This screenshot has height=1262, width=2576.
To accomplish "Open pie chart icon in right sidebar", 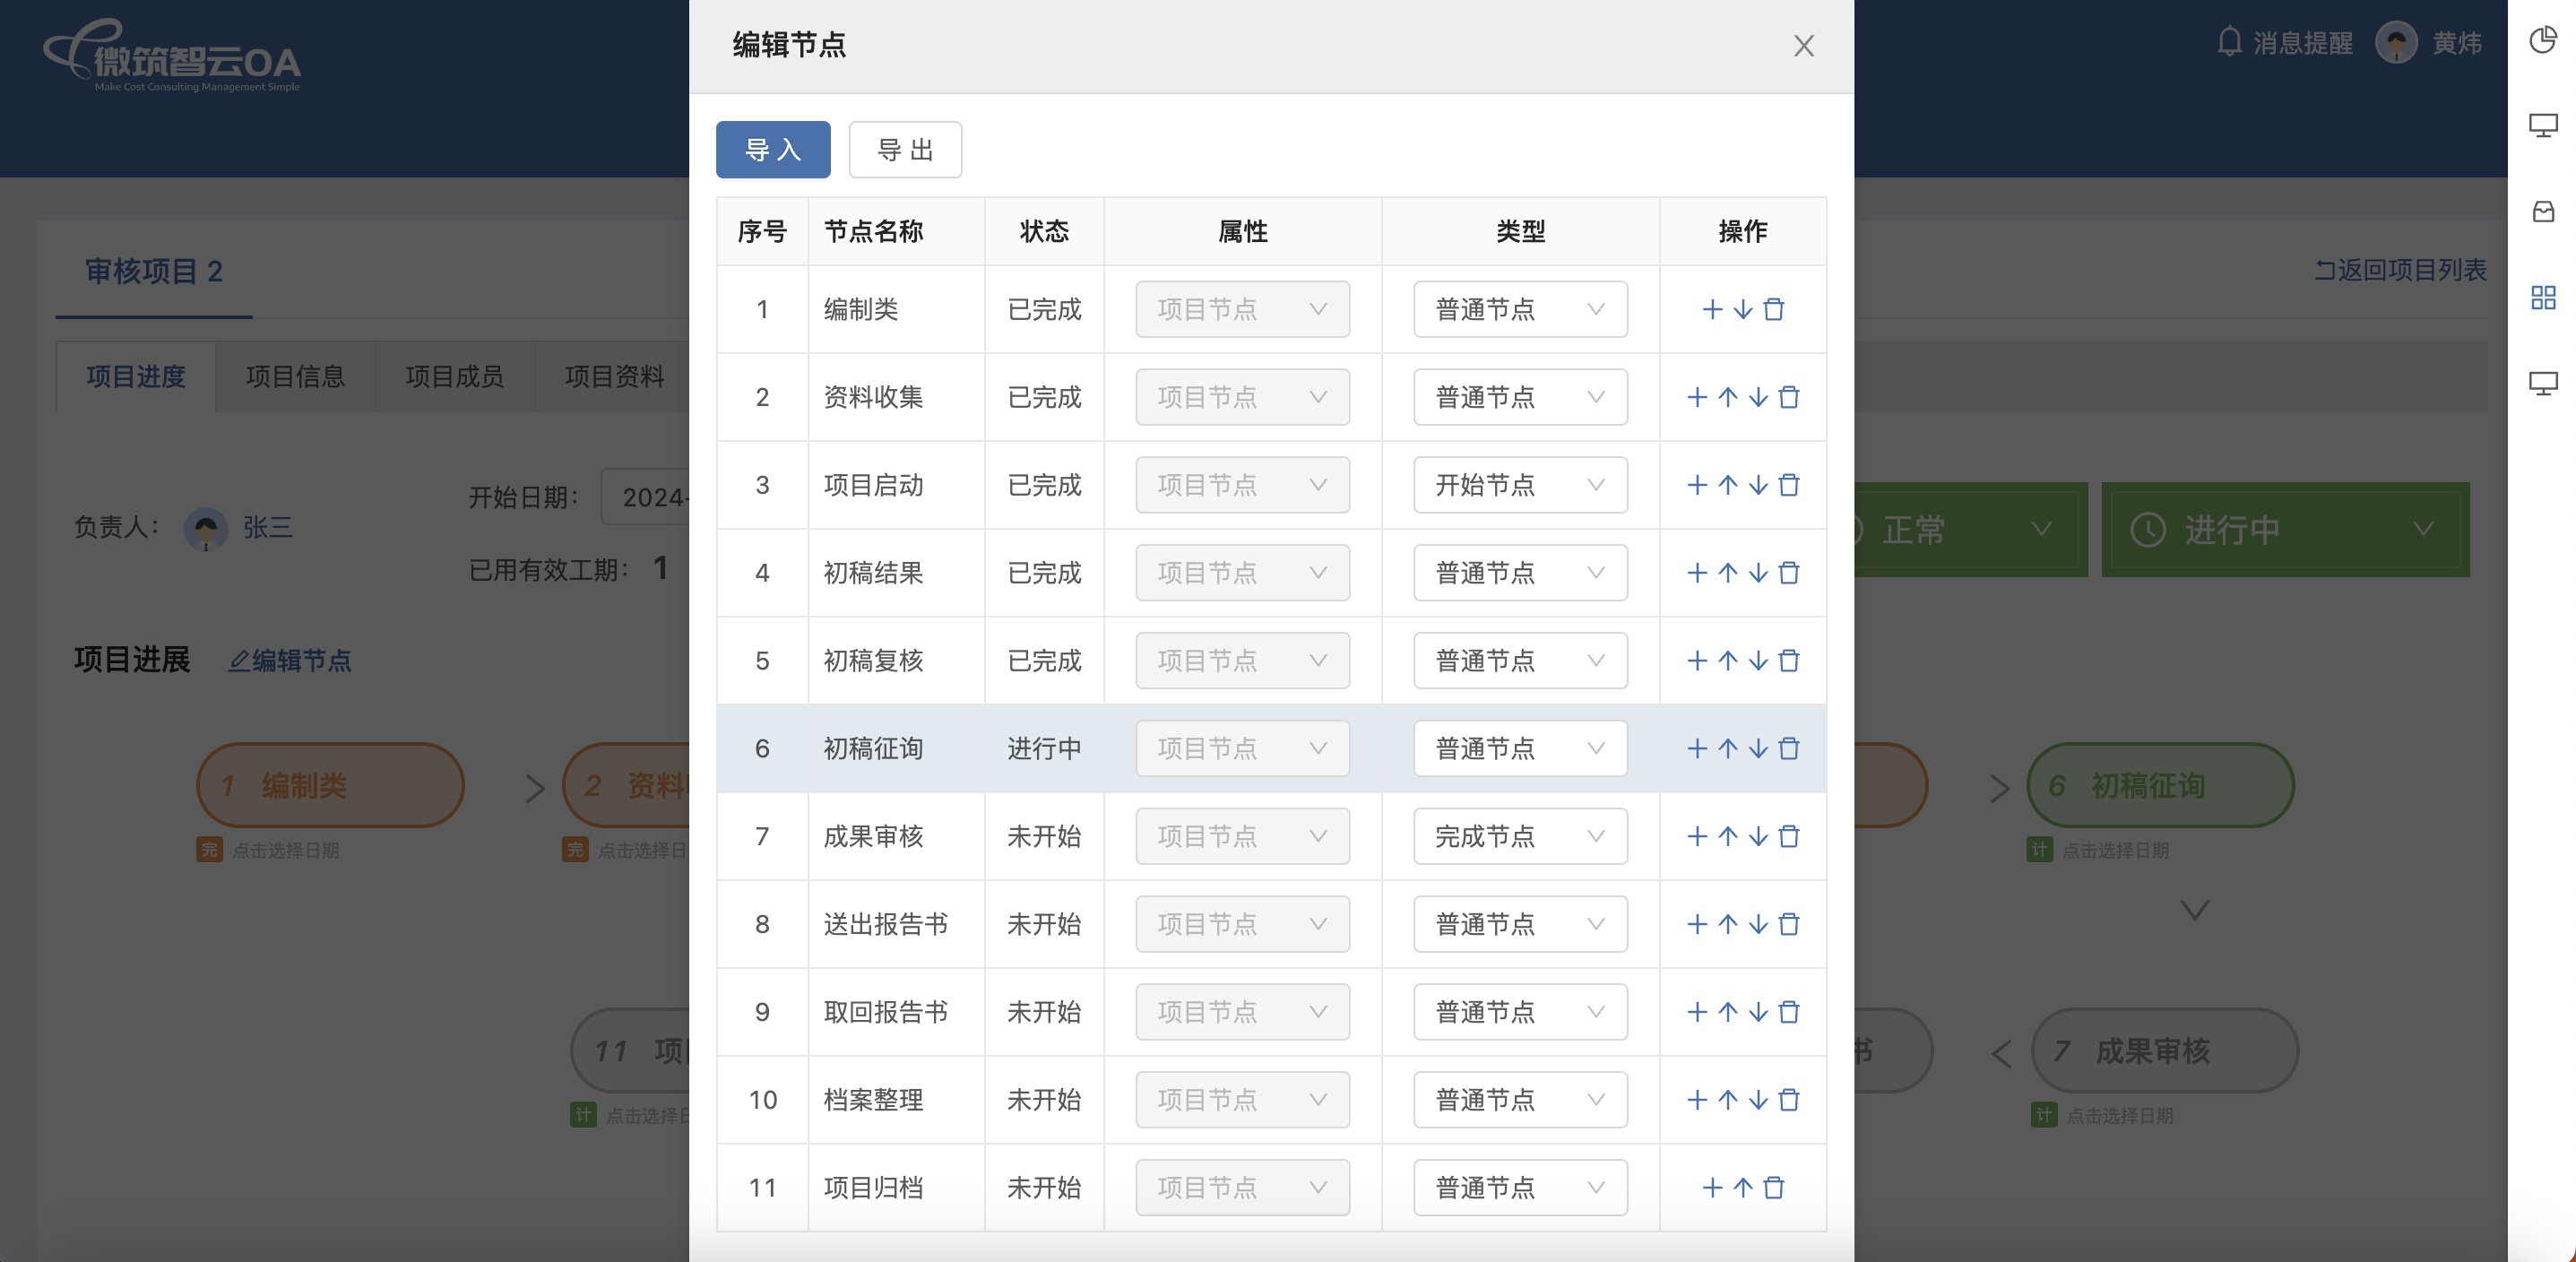I will 2542,40.
